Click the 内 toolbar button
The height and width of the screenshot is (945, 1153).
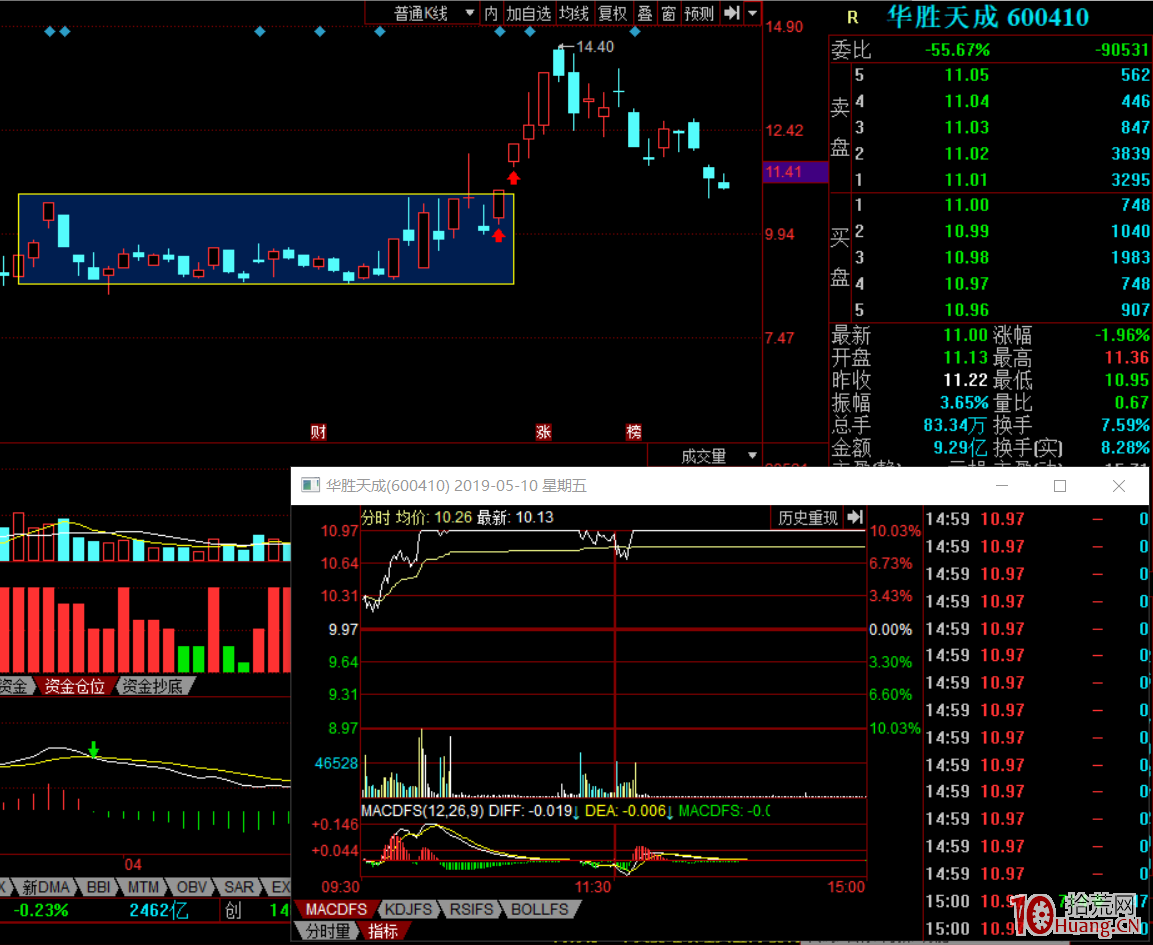[491, 13]
